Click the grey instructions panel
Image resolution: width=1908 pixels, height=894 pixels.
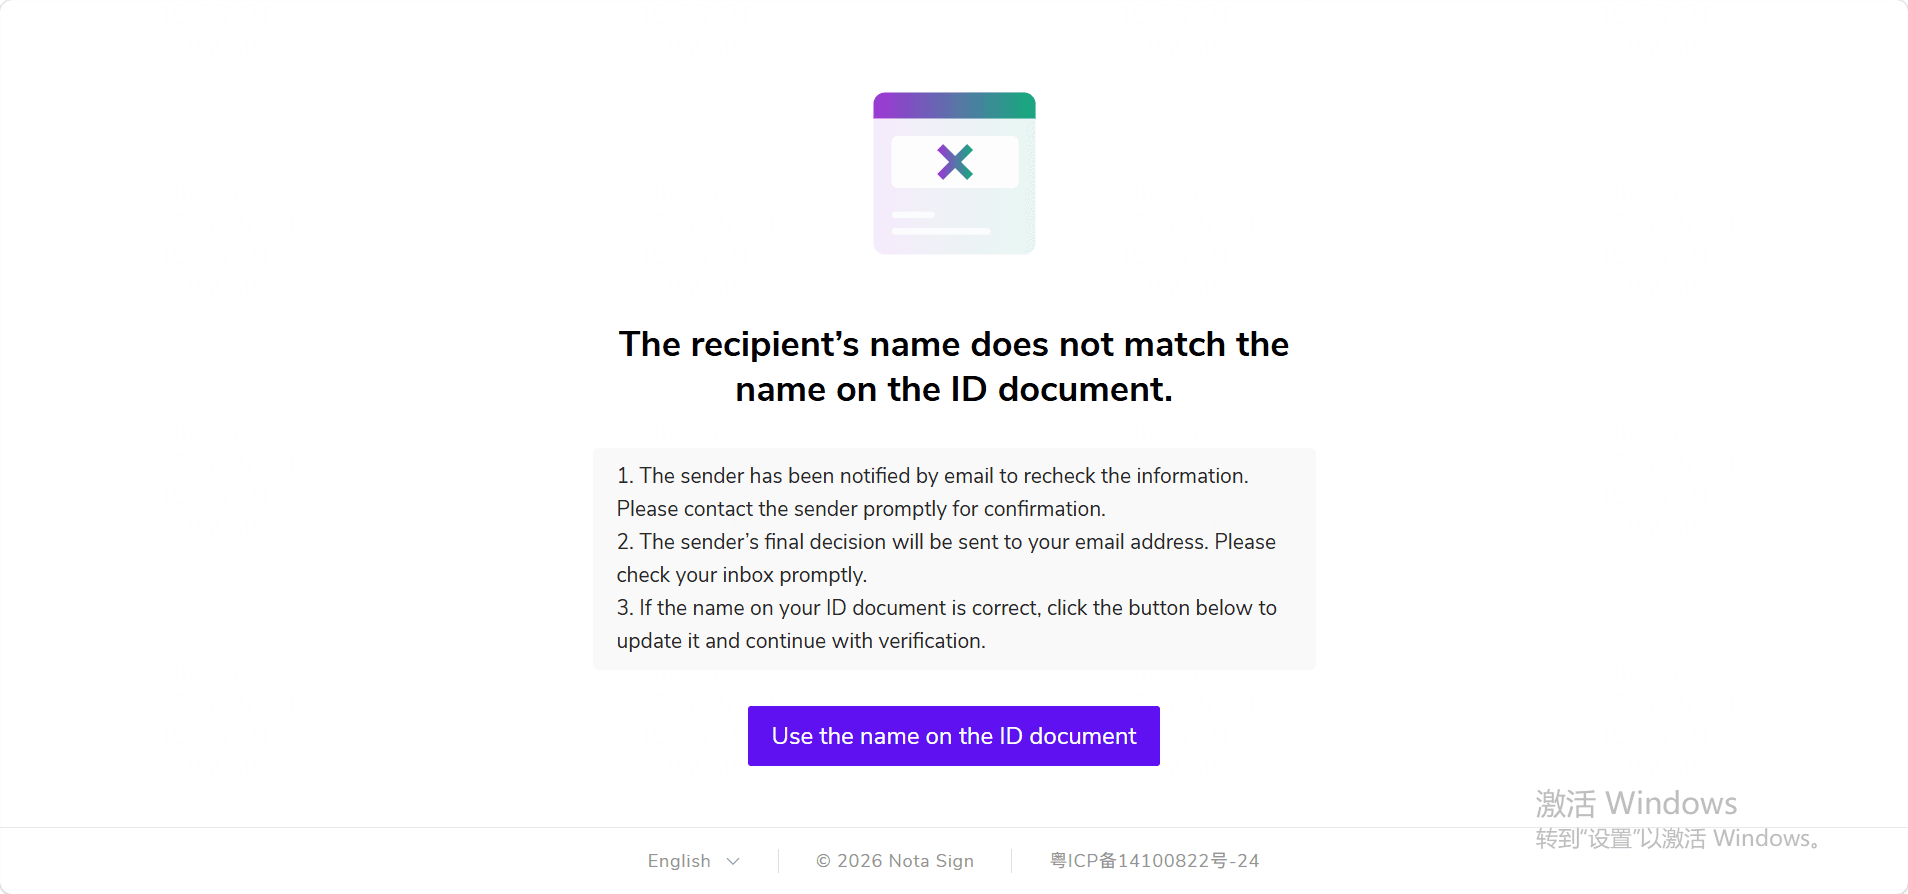tap(954, 559)
